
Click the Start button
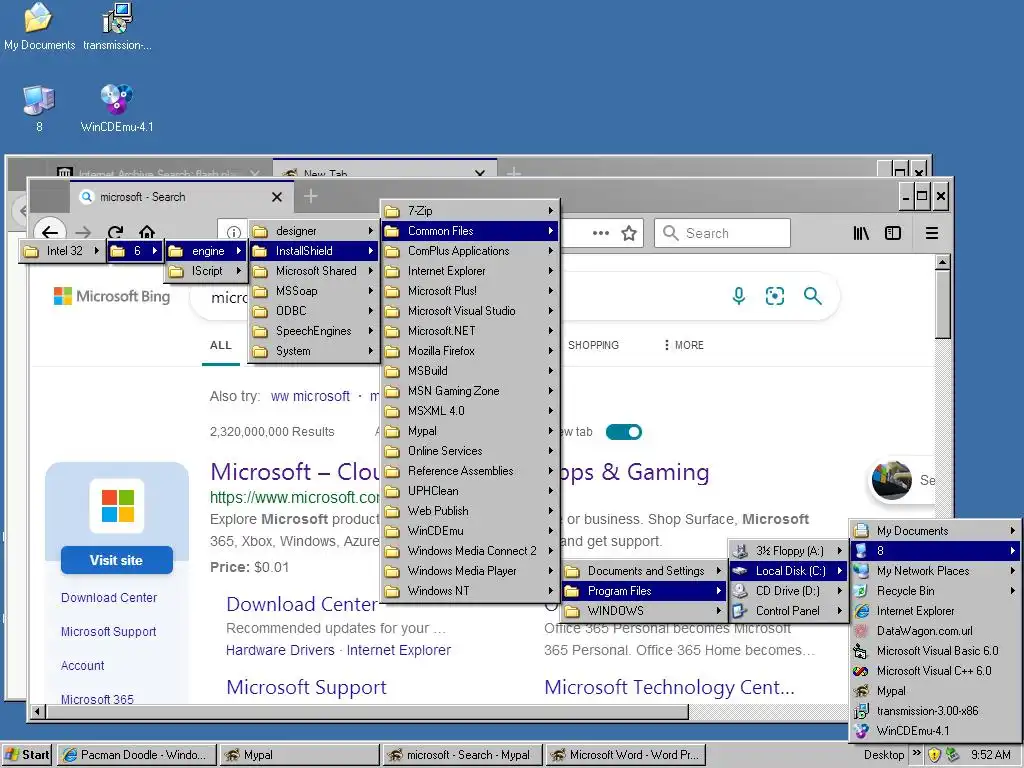[27, 755]
